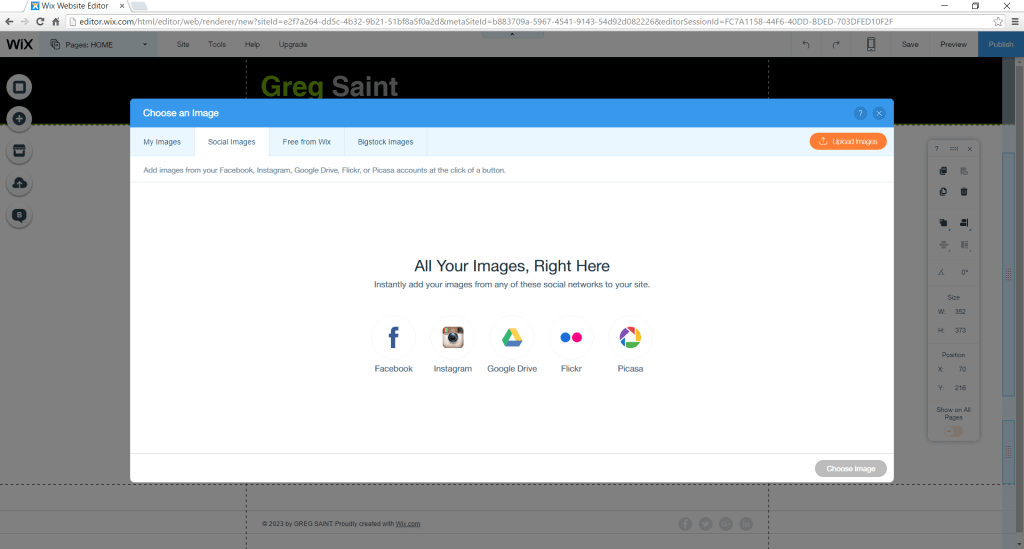The width and height of the screenshot is (1024, 549).
Task: Switch to Free from Wix tab
Action: pyautogui.click(x=306, y=142)
